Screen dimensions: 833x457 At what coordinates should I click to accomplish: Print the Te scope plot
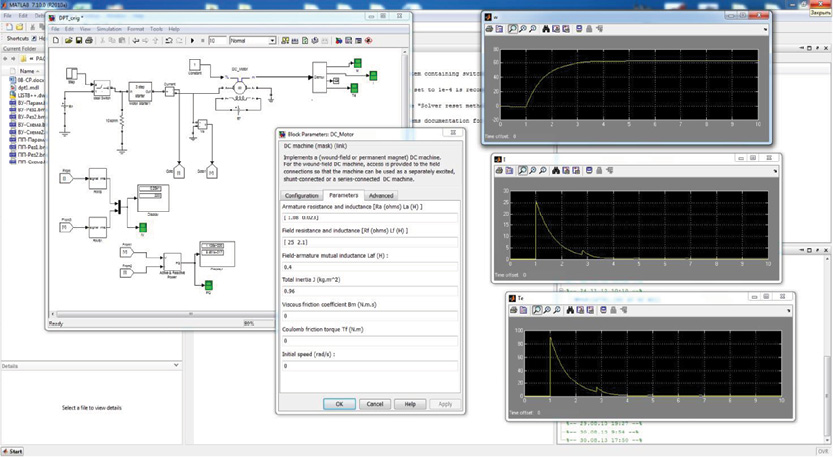click(x=513, y=310)
